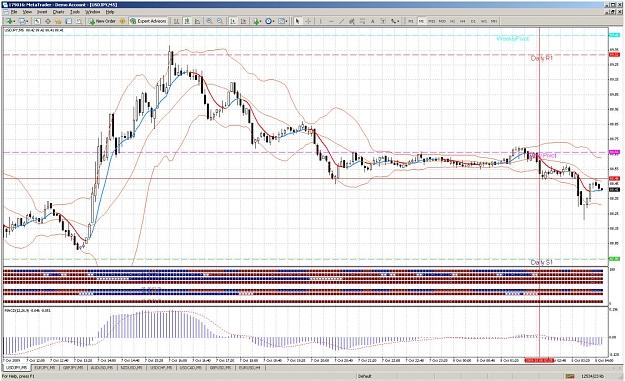Viewport: 625px width, 381px height.
Task: Select the text A drawing tool
Action: (373, 21)
